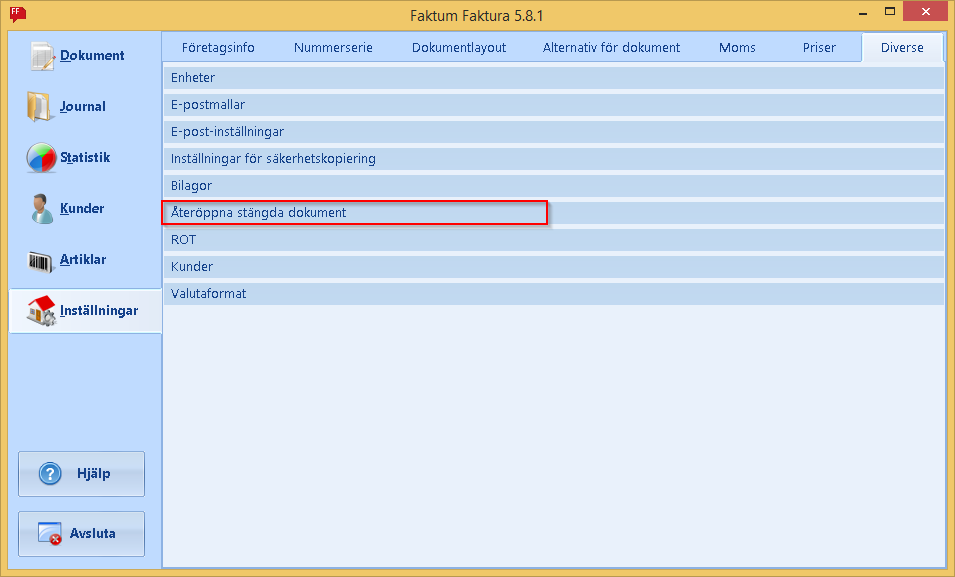This screenshot has height=577, width=955.
Task: Expand Återöppna stängda dokument section
Action: [554, 213]
